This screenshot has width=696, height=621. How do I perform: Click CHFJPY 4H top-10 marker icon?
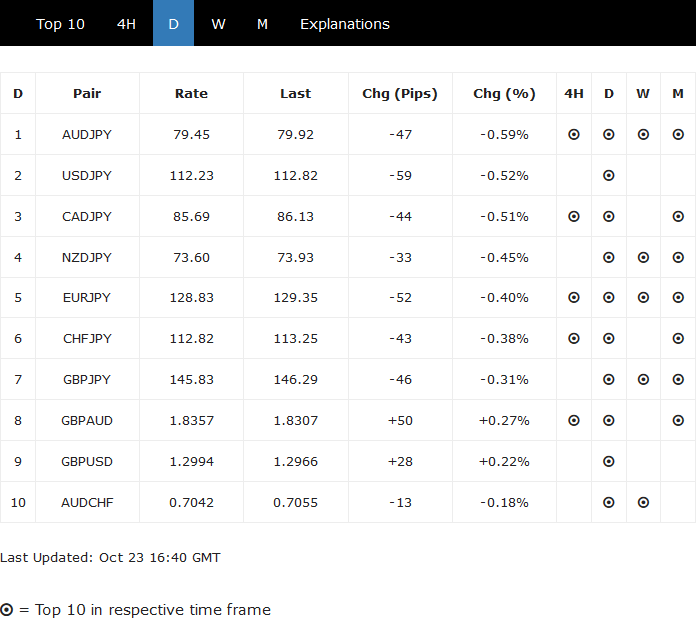click(x=574, y=339)
